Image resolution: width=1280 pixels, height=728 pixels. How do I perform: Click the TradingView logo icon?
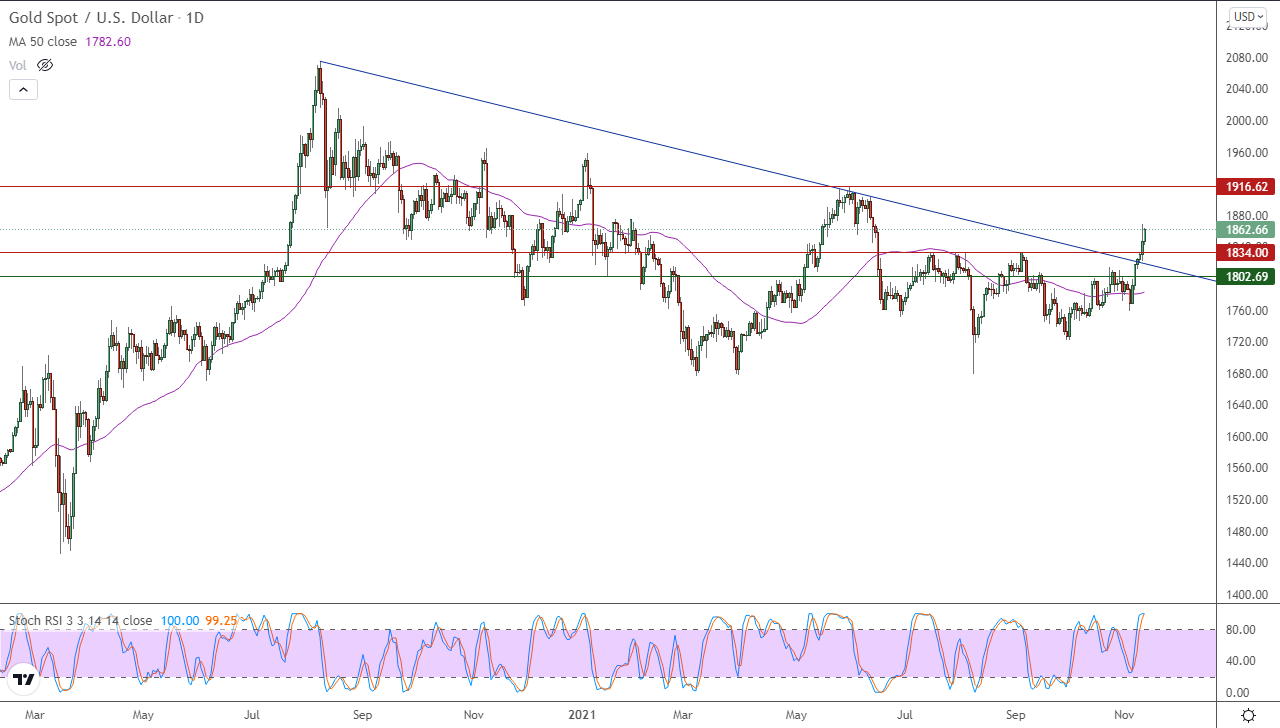point(25,681)
